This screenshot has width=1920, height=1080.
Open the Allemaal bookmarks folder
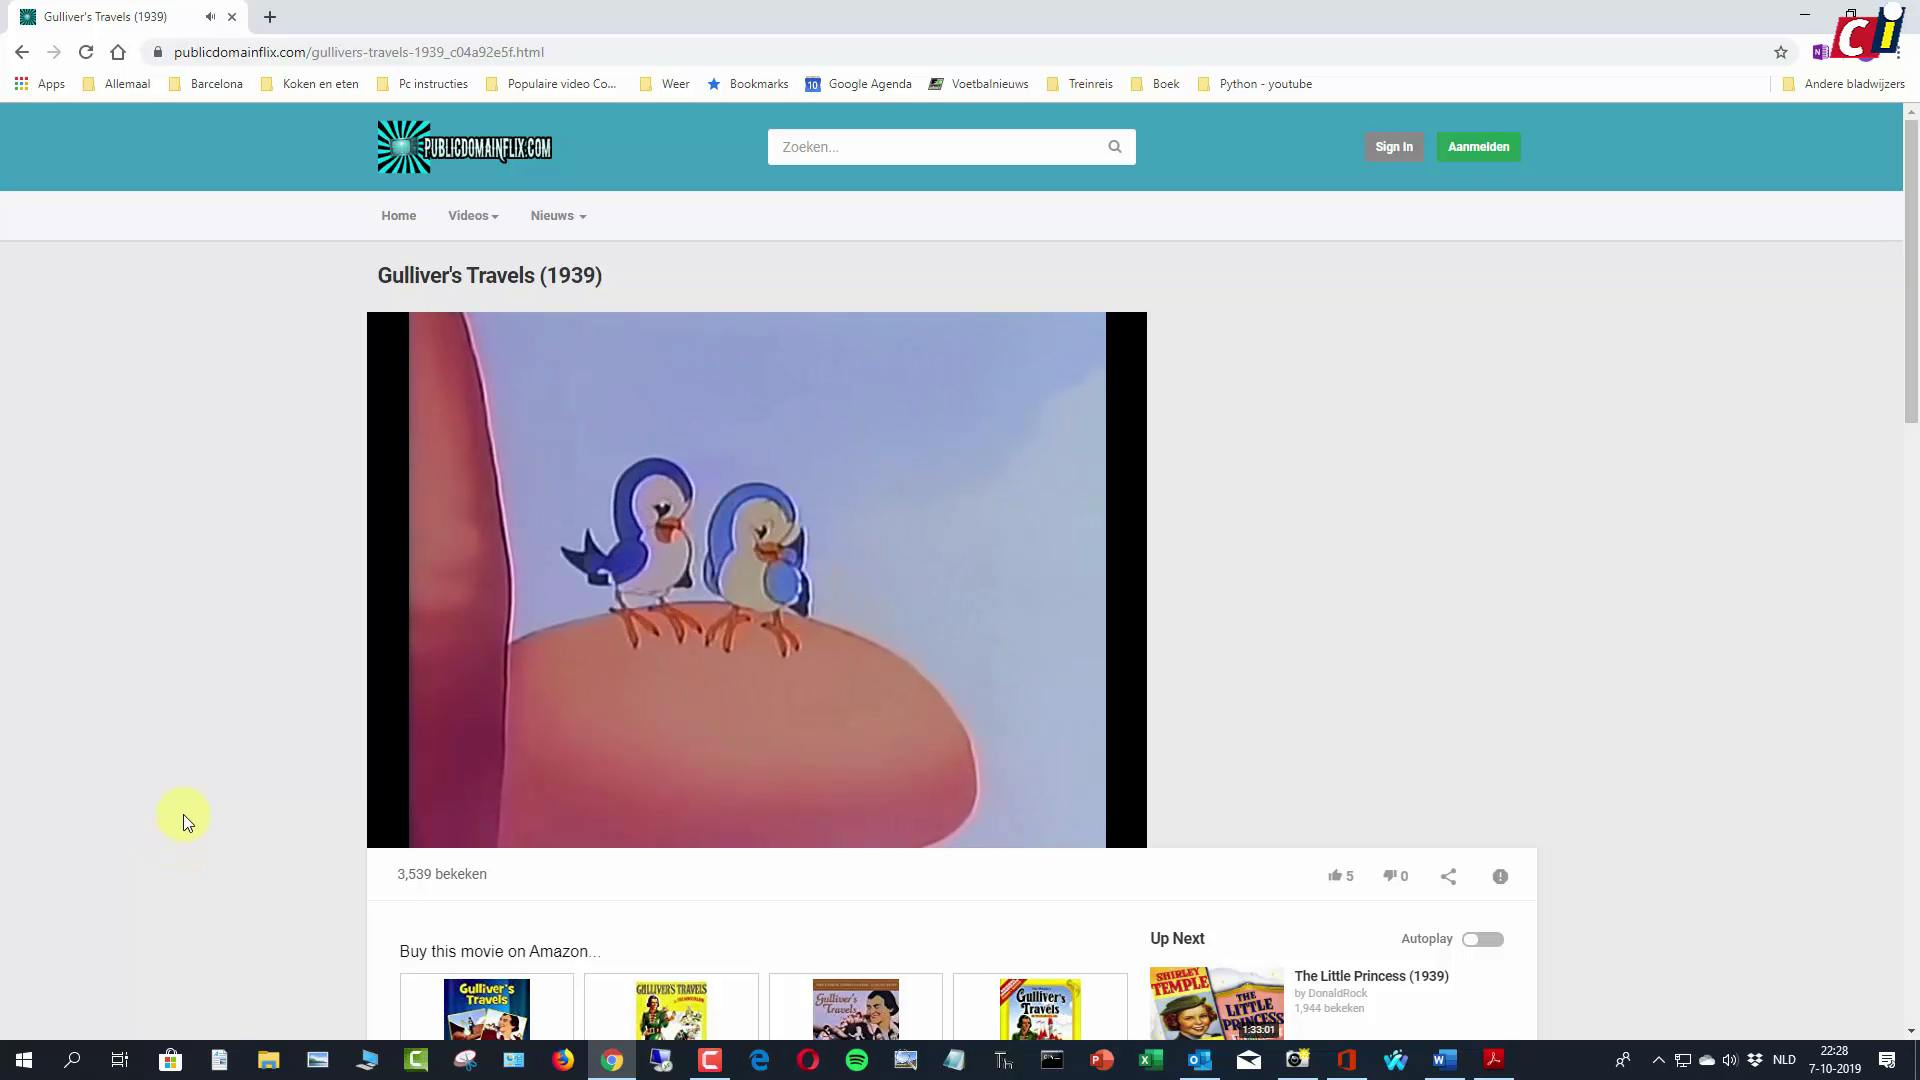(116, 84)
